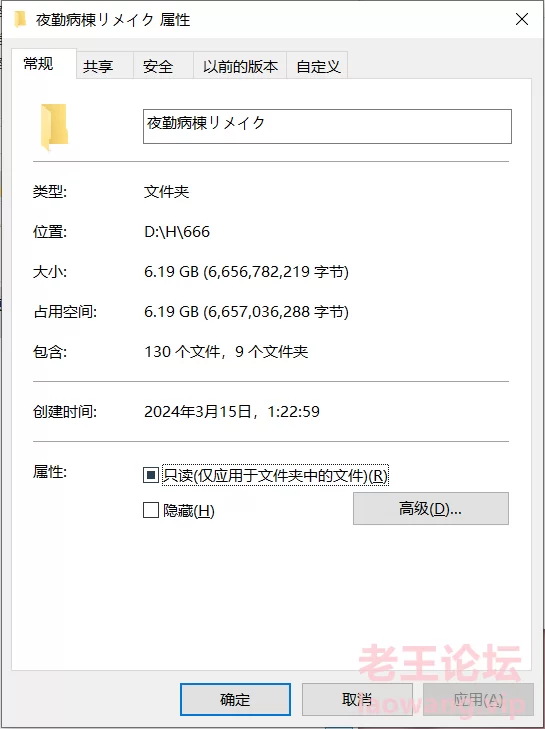The image size is (545, 729).
Task: Click the folder name text field
Action: [x=327, y=126]
